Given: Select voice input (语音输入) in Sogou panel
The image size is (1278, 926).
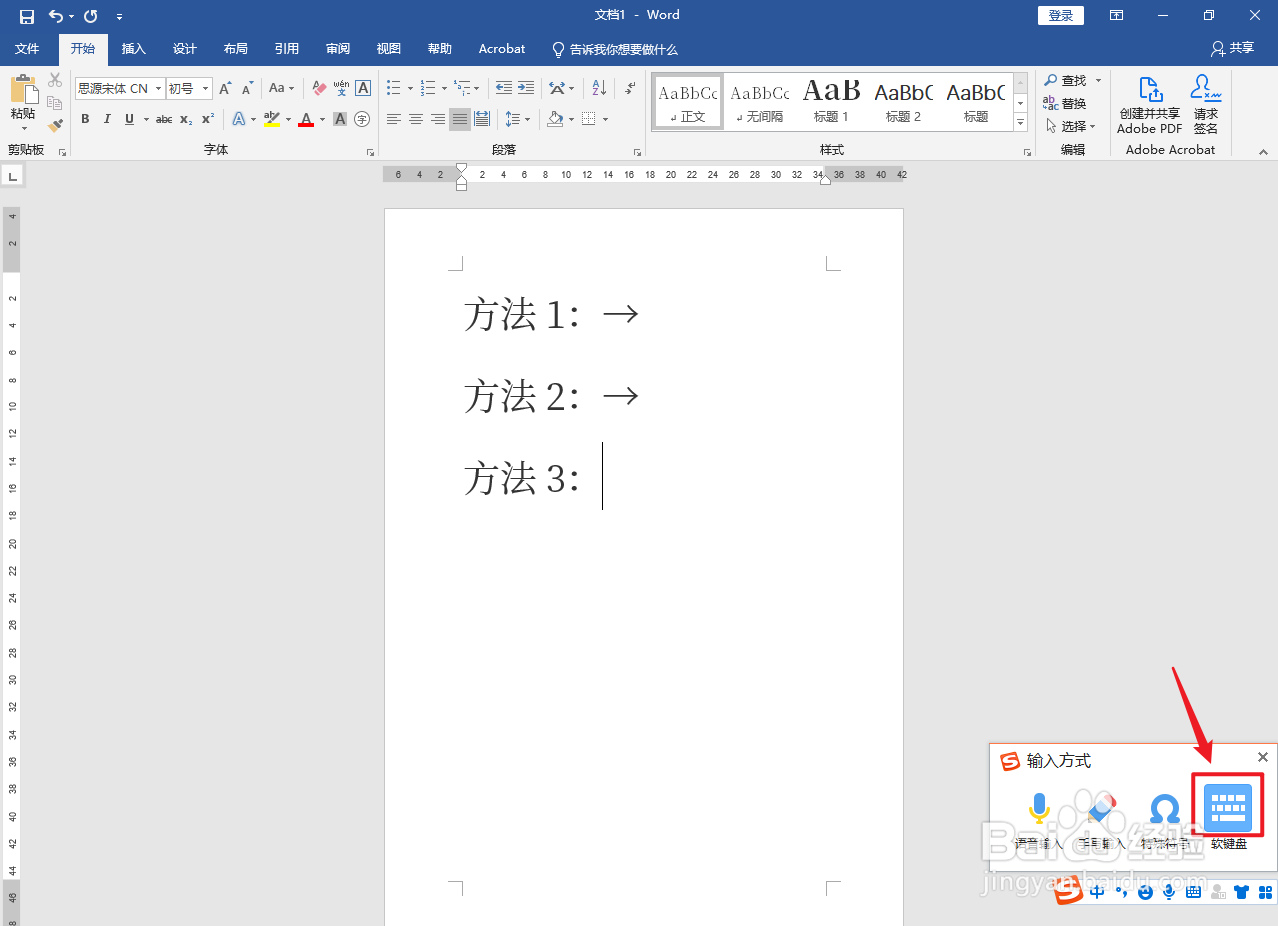Looking at the screenshot, I should 1039,807.
